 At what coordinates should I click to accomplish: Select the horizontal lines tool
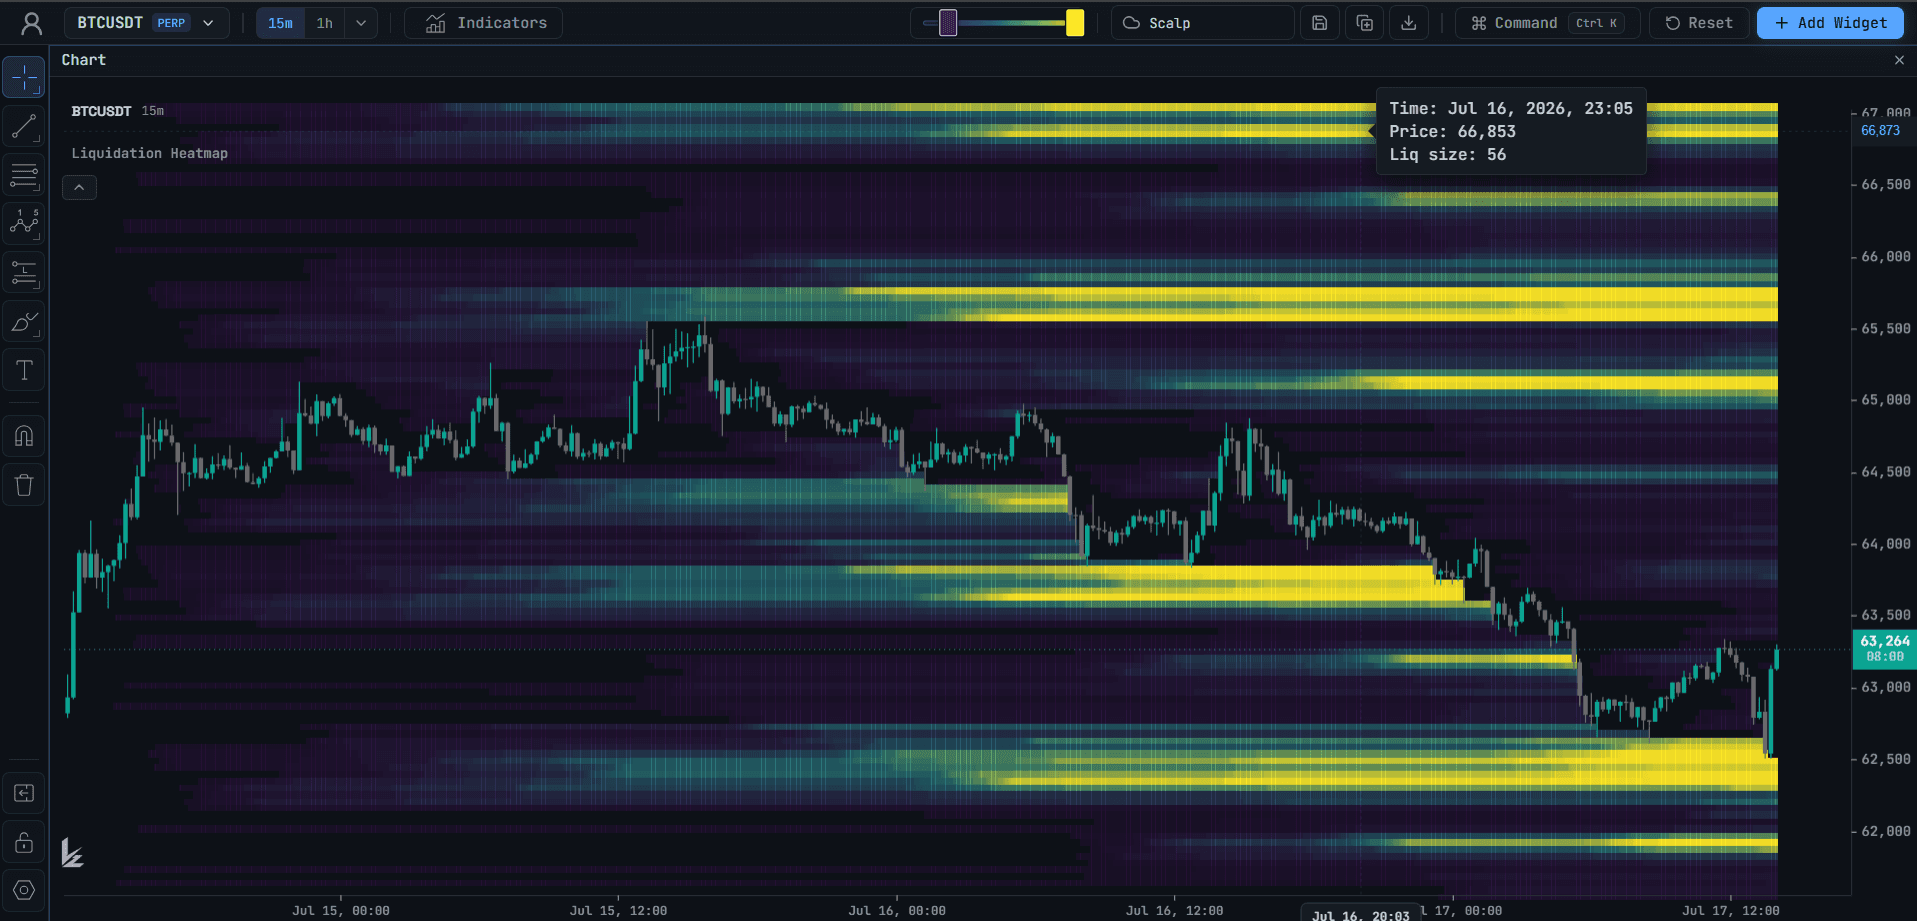tap(24, 176)
